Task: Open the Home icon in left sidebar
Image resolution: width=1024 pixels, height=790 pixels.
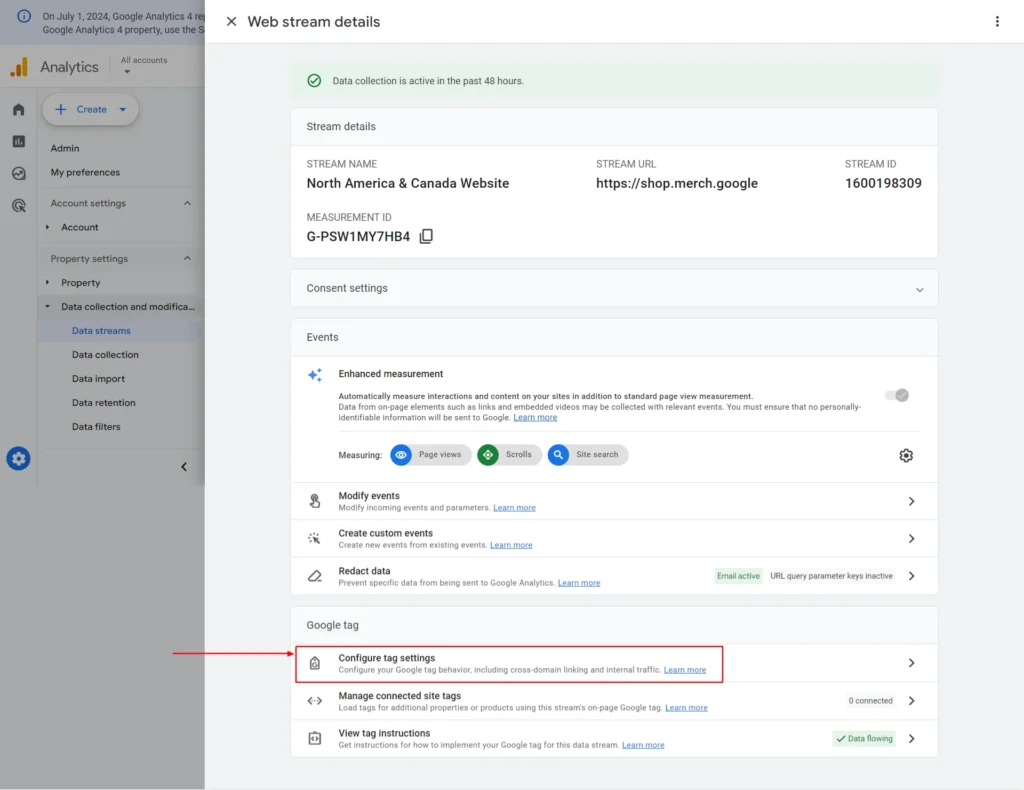Action: pyautogui.click(x=17, y=109)
